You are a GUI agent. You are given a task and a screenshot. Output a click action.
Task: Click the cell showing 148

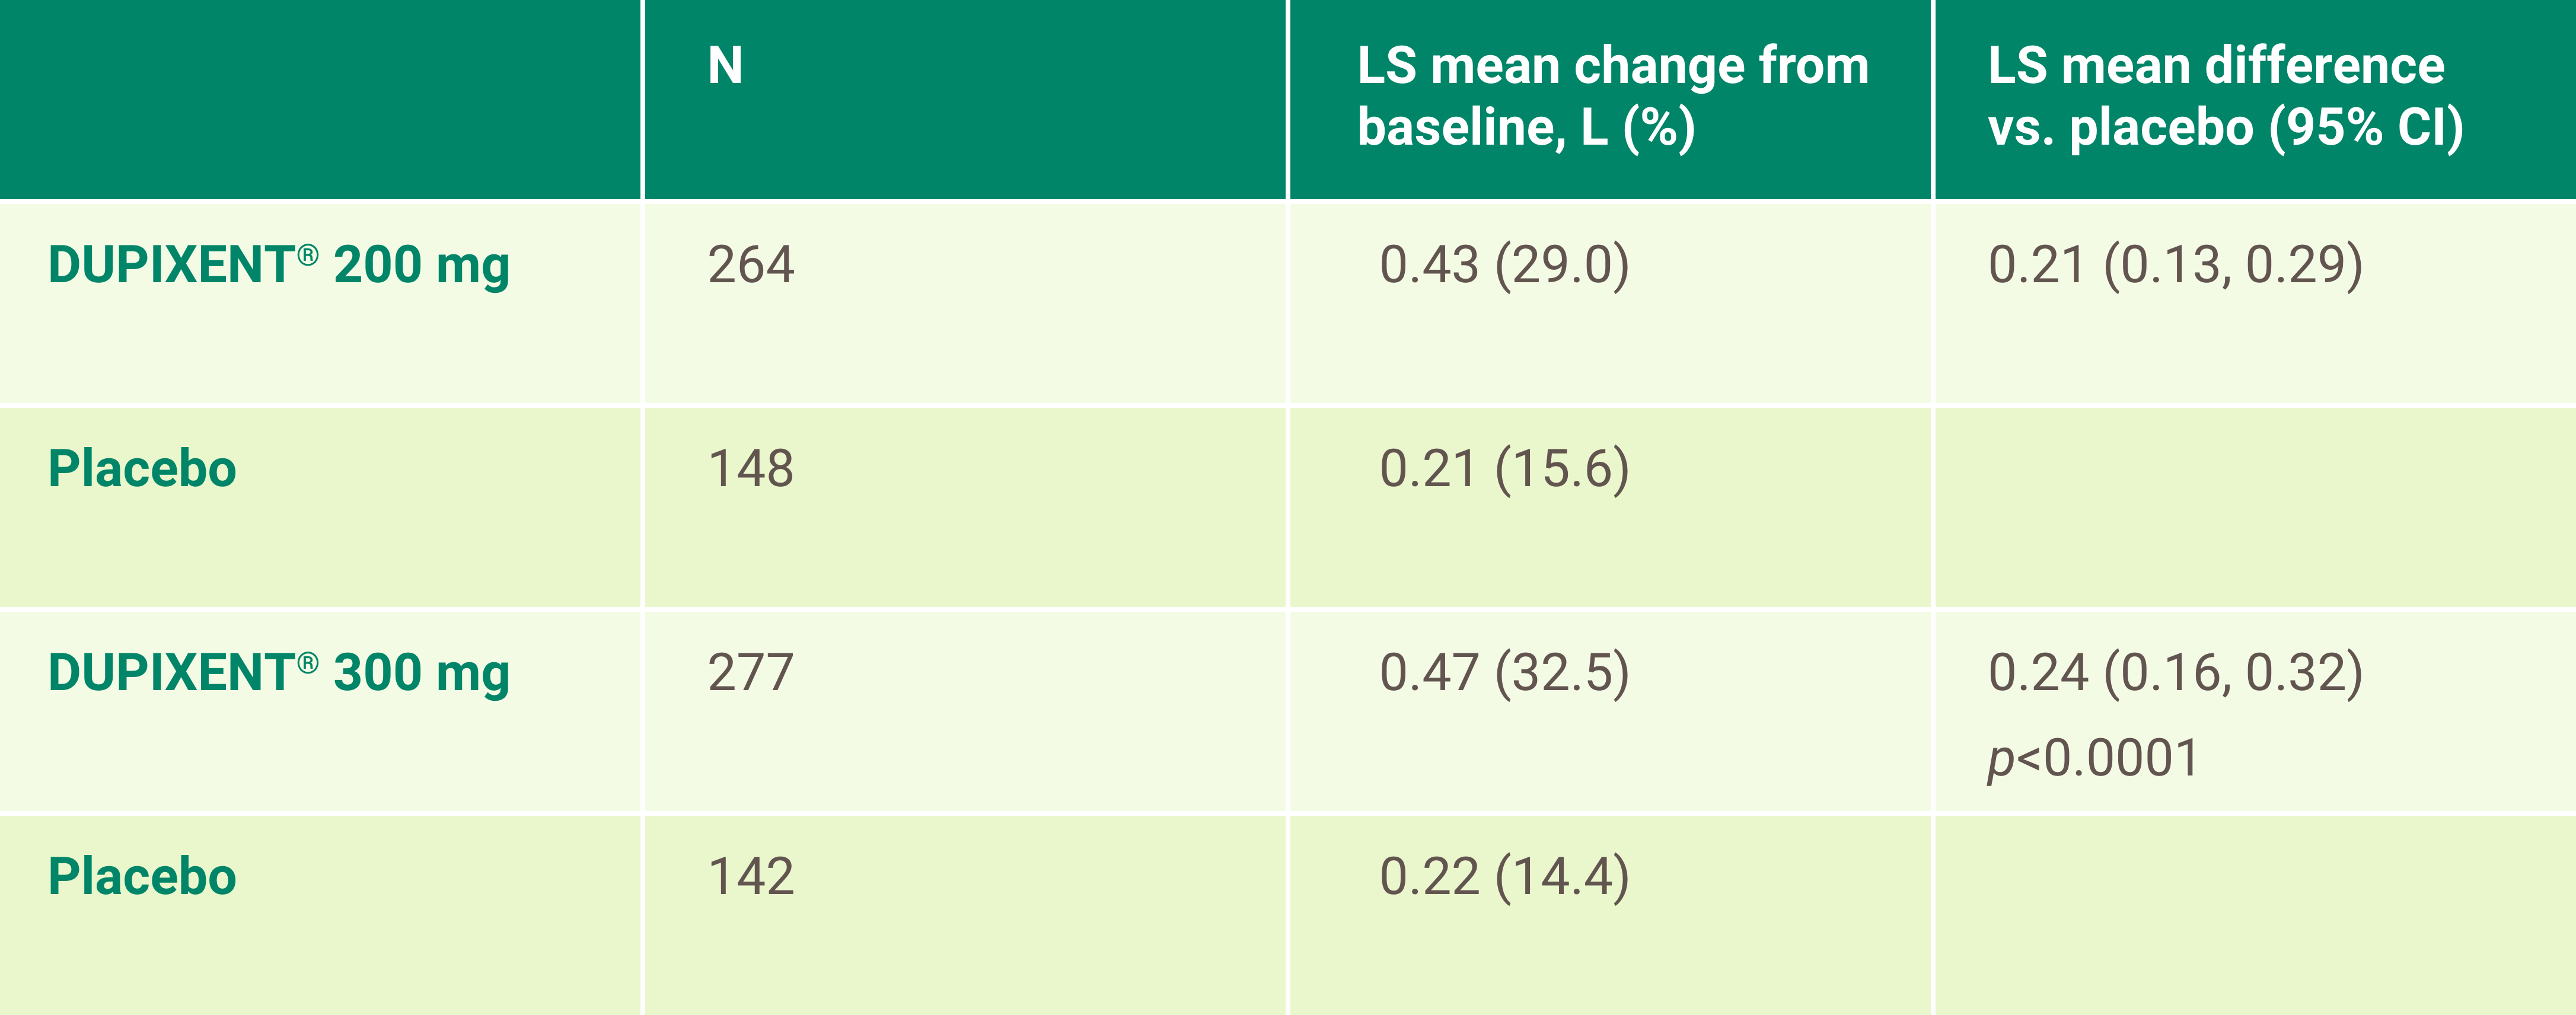(751, 469)
